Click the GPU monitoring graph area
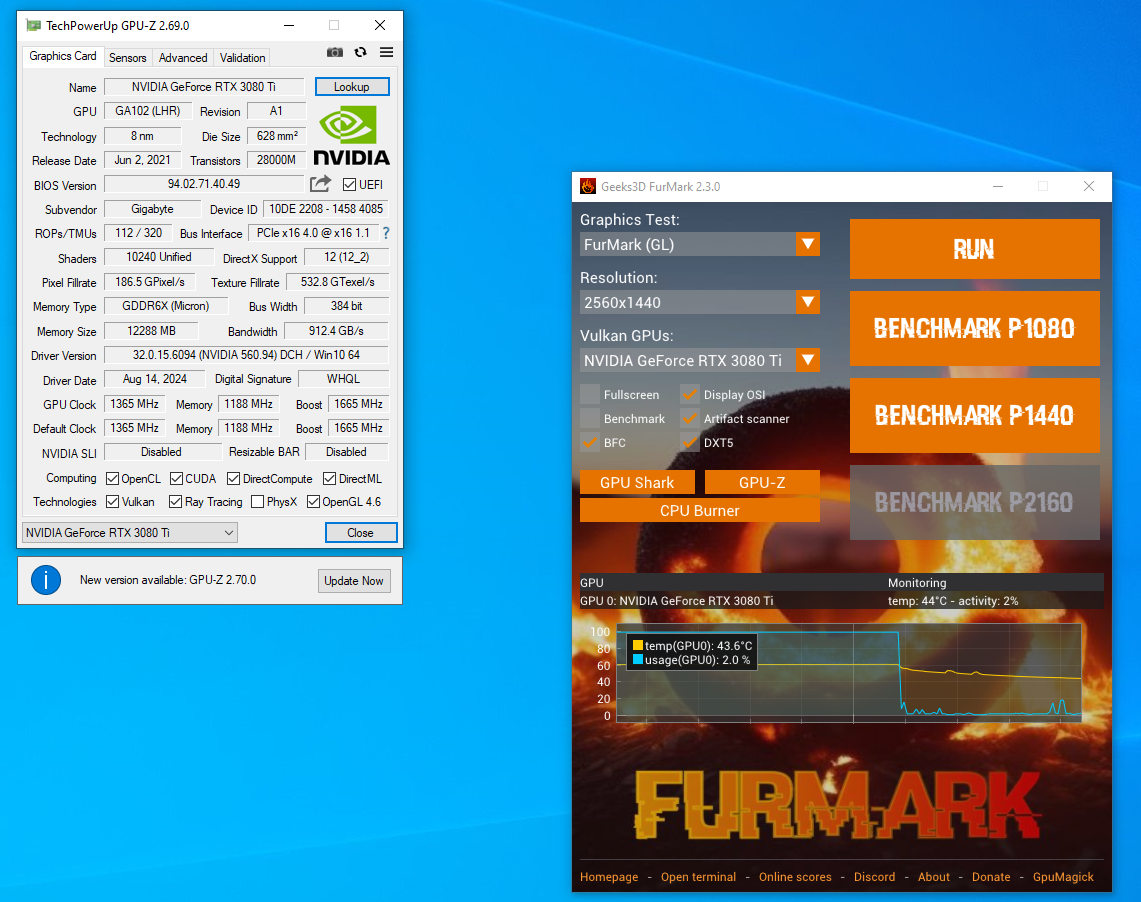The height and width of the screenshot is (902, 1141). click(x=849, y=673)
